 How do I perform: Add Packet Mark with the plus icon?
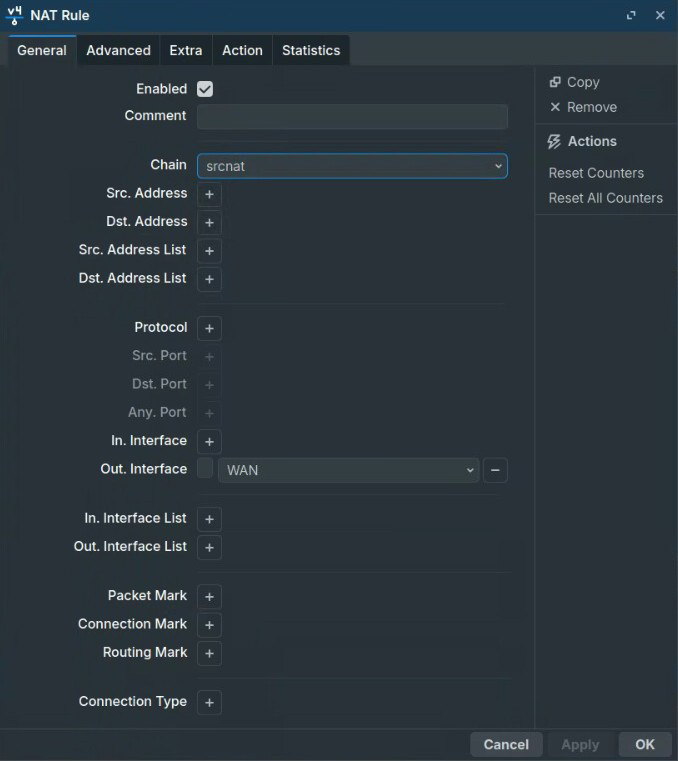(209, 596)
